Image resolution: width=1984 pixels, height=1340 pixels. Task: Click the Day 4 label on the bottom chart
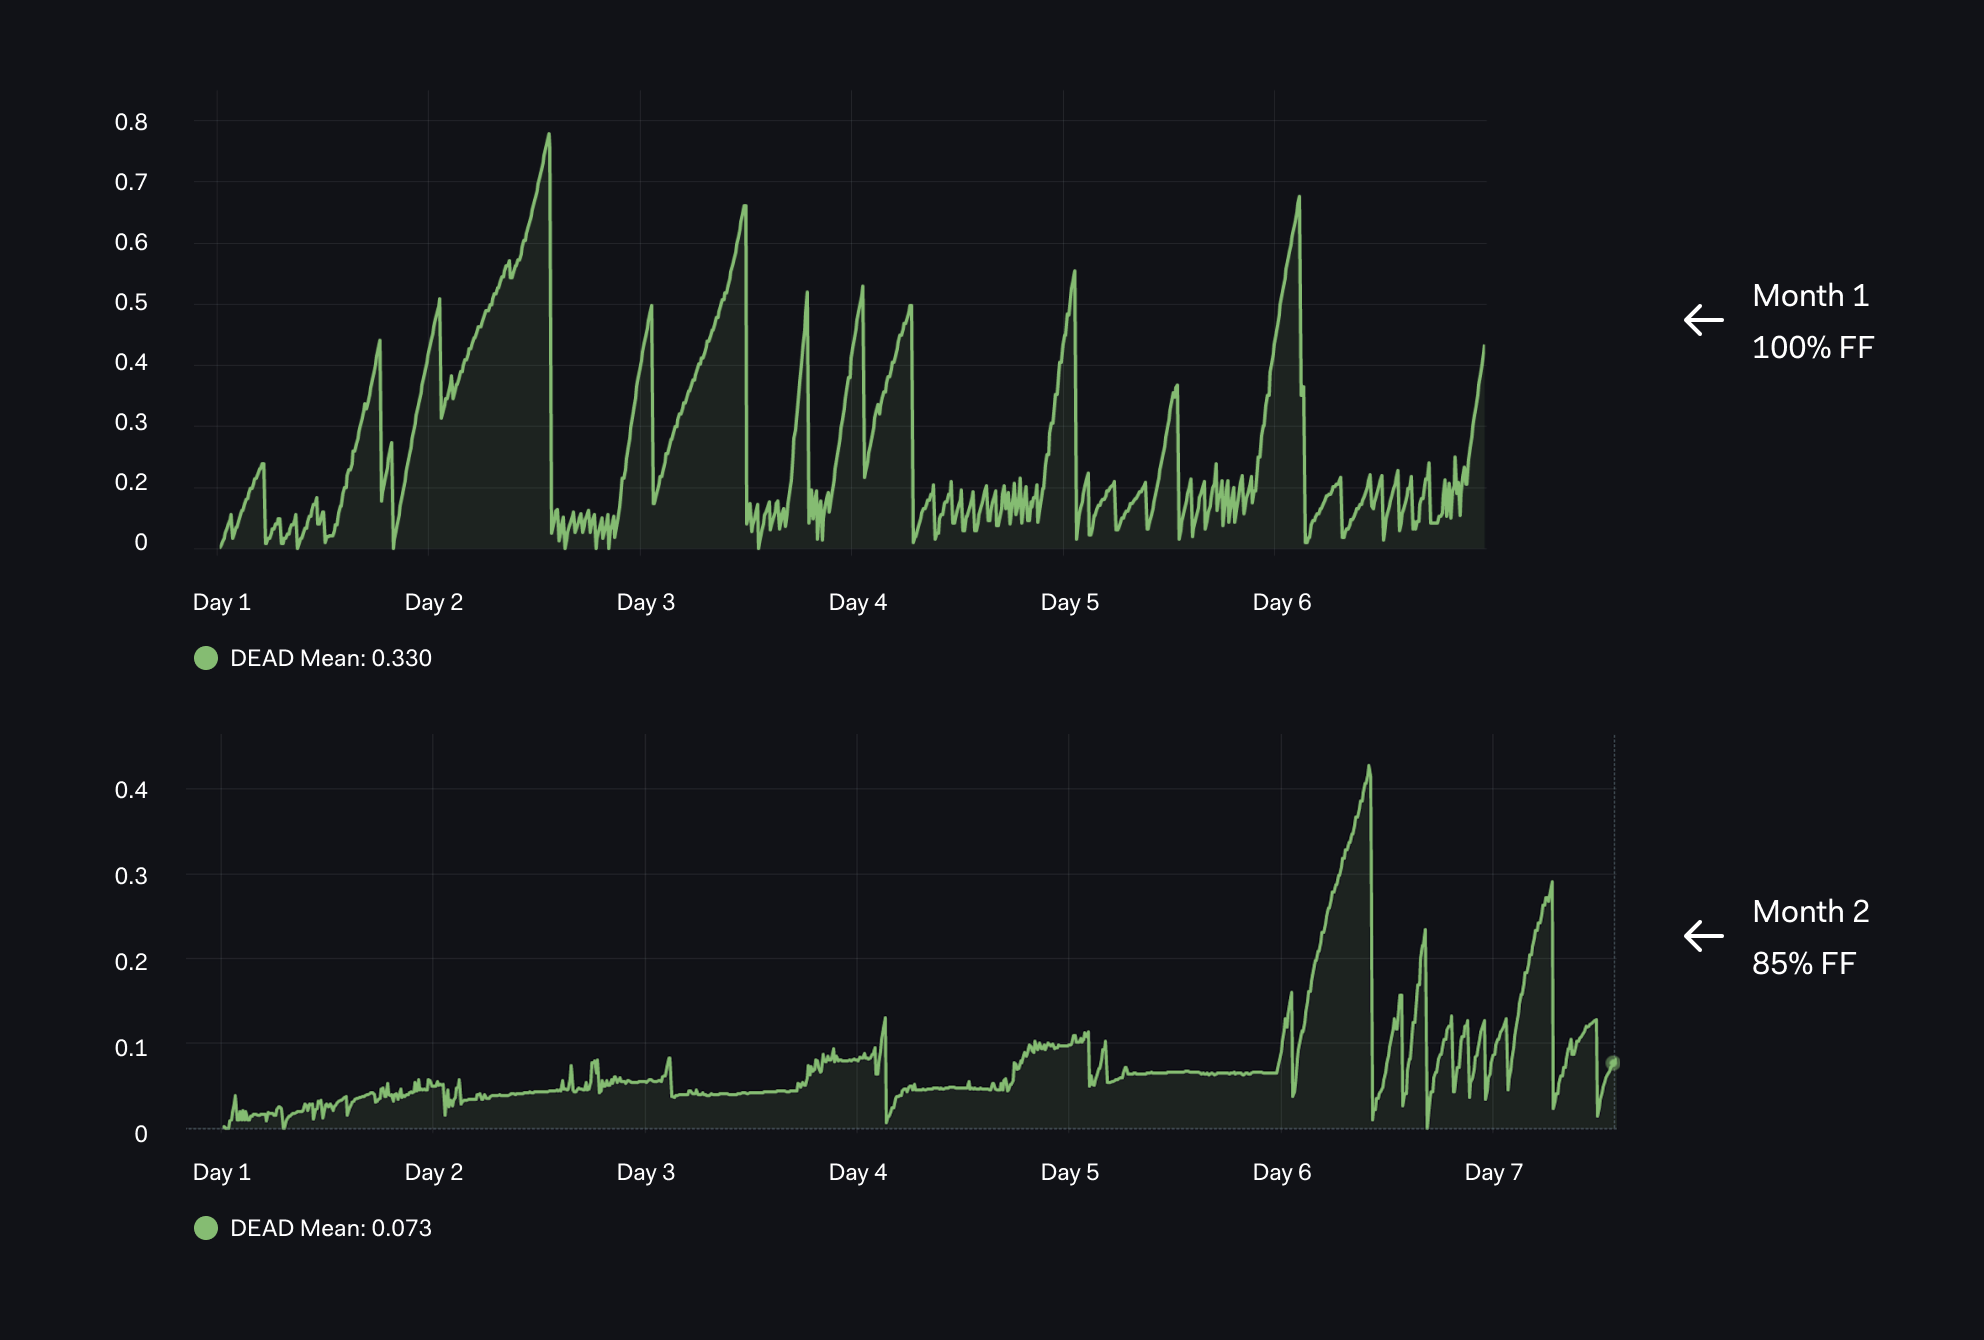pyautogui.click(x=857, y=1172)
